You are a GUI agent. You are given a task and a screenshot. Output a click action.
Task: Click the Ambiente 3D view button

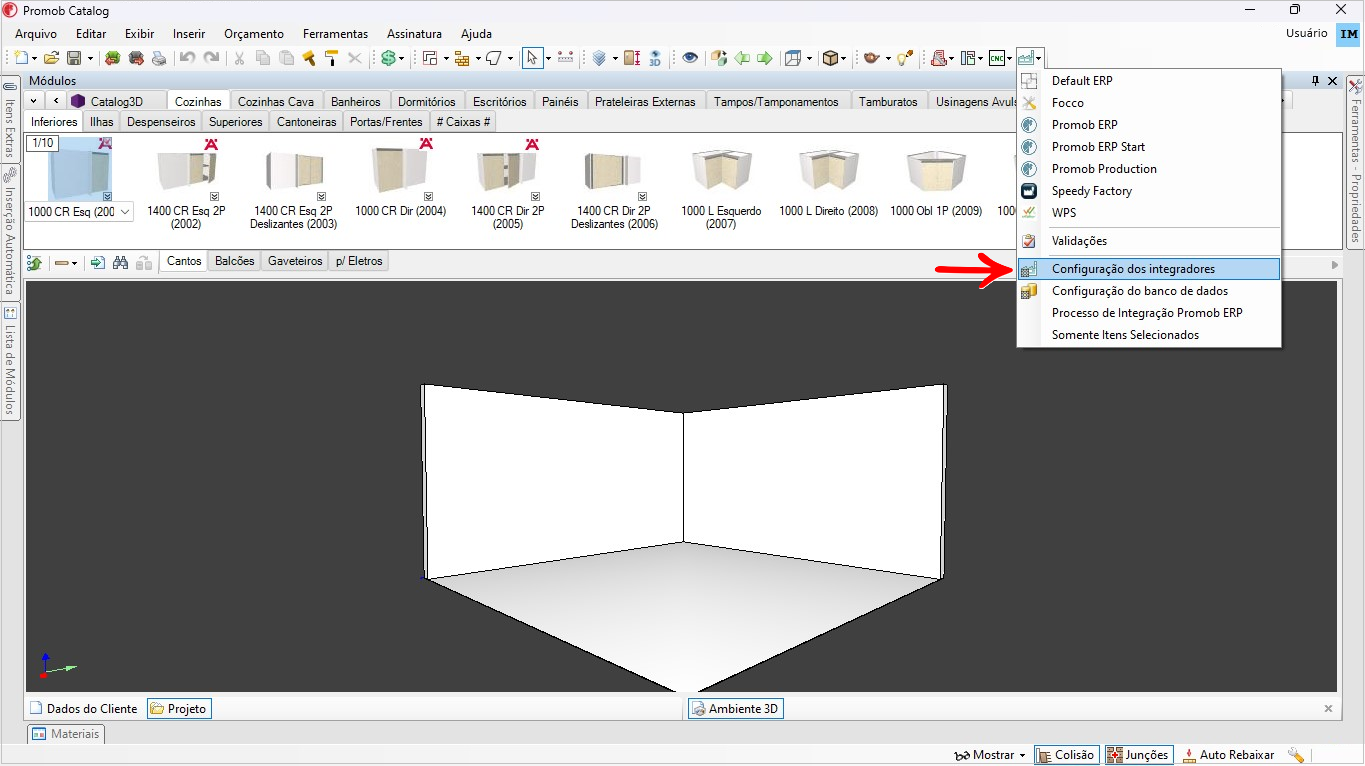[x=735, y=708]
